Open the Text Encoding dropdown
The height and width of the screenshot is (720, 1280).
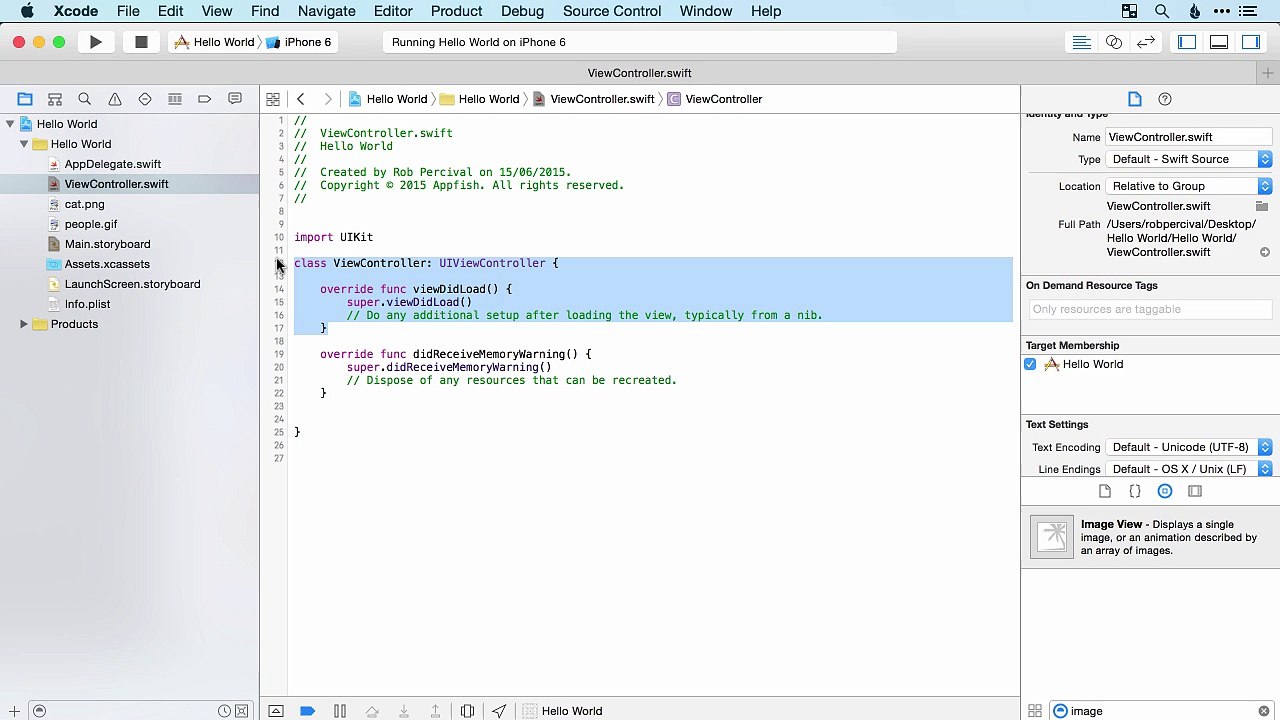1189,447
